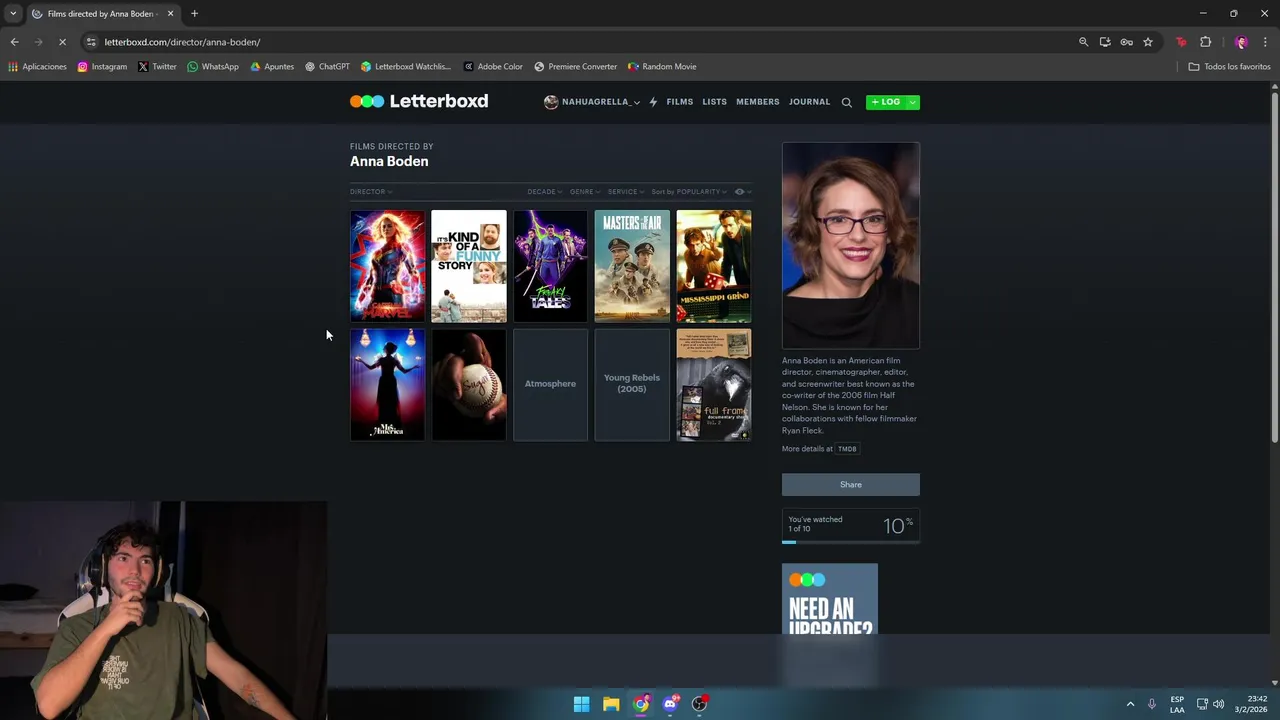The image size is (1280, 720).
Task: Open the Letterboxd Watchlis... bookmark
Action: [x=406, y=67]
